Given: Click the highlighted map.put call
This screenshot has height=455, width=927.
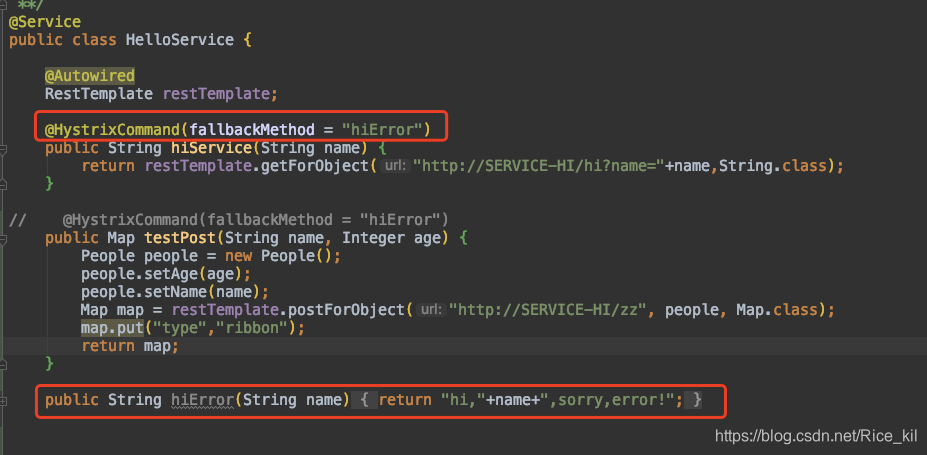Looking at the screenshot, I should point(112,328).
